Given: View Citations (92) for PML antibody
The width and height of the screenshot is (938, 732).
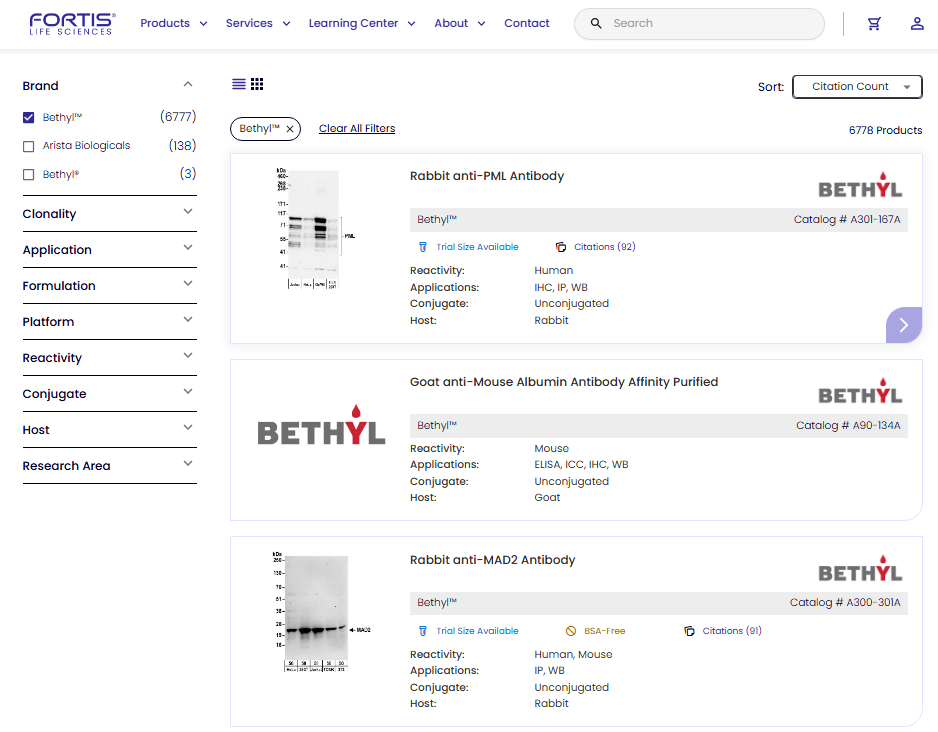Looking at the screenshot, I should click(604, 247).
